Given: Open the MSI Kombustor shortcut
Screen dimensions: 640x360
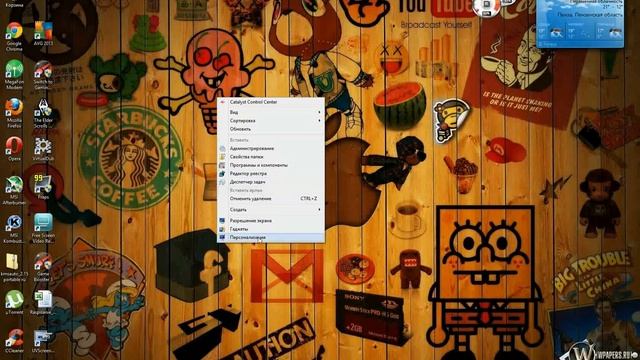Looking at the screenshot, I should pyautogui.click(x=14, y=229).
